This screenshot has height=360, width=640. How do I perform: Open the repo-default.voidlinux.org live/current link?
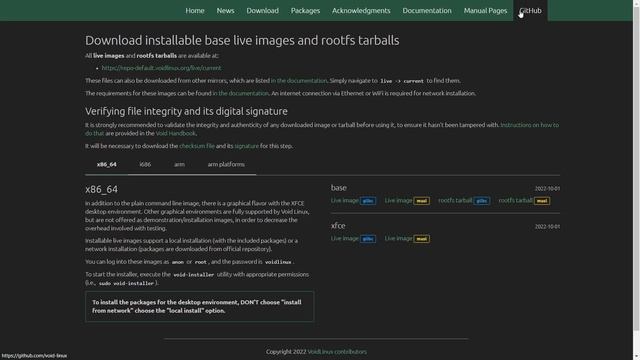coord(161,68)
